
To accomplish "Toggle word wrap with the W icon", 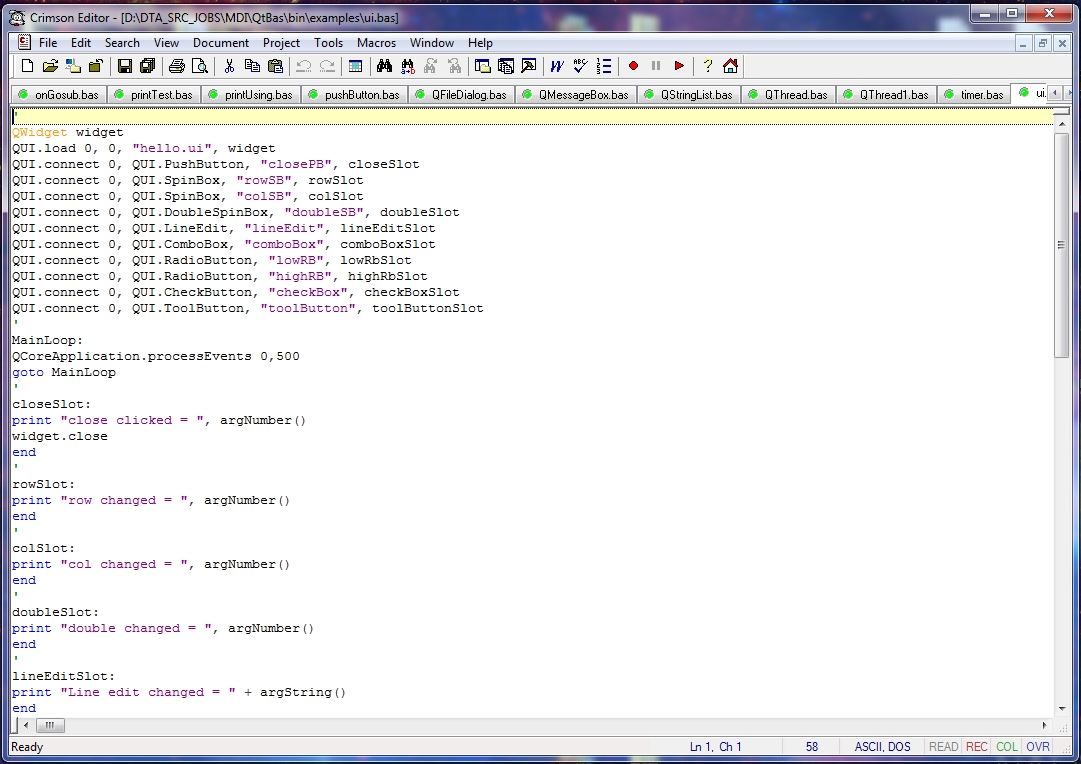I will click(x=556, y=66).
